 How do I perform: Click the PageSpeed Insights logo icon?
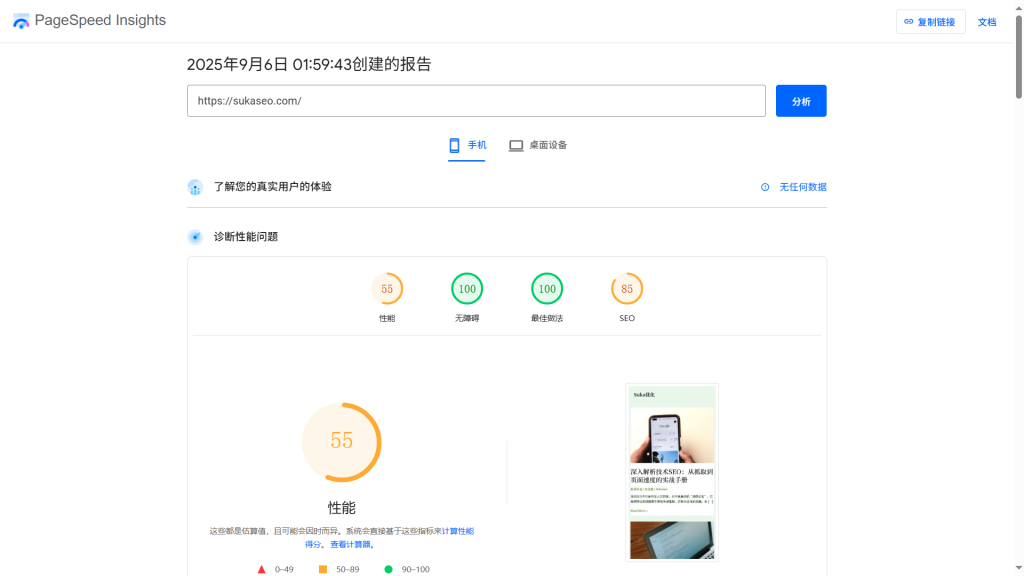click(21, 21)
